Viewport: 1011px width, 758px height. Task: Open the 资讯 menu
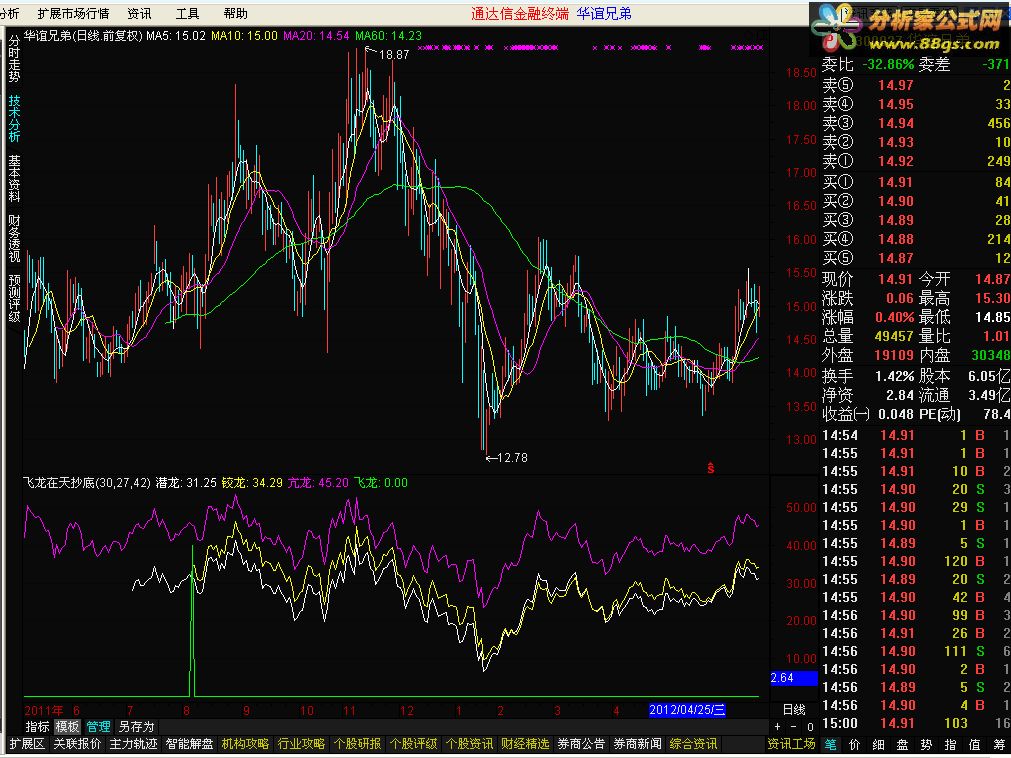click(139, 14)
